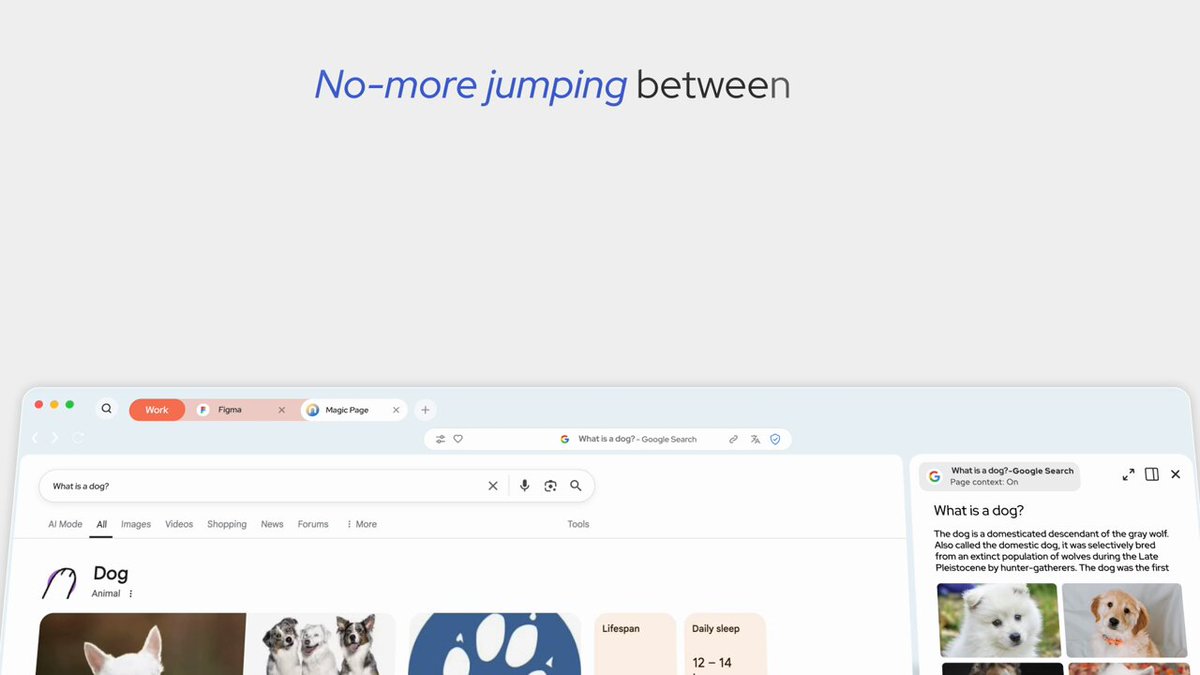Open a new tab with the plus button
This screenshot has width=1200, height=675.
tap(425, 410)
